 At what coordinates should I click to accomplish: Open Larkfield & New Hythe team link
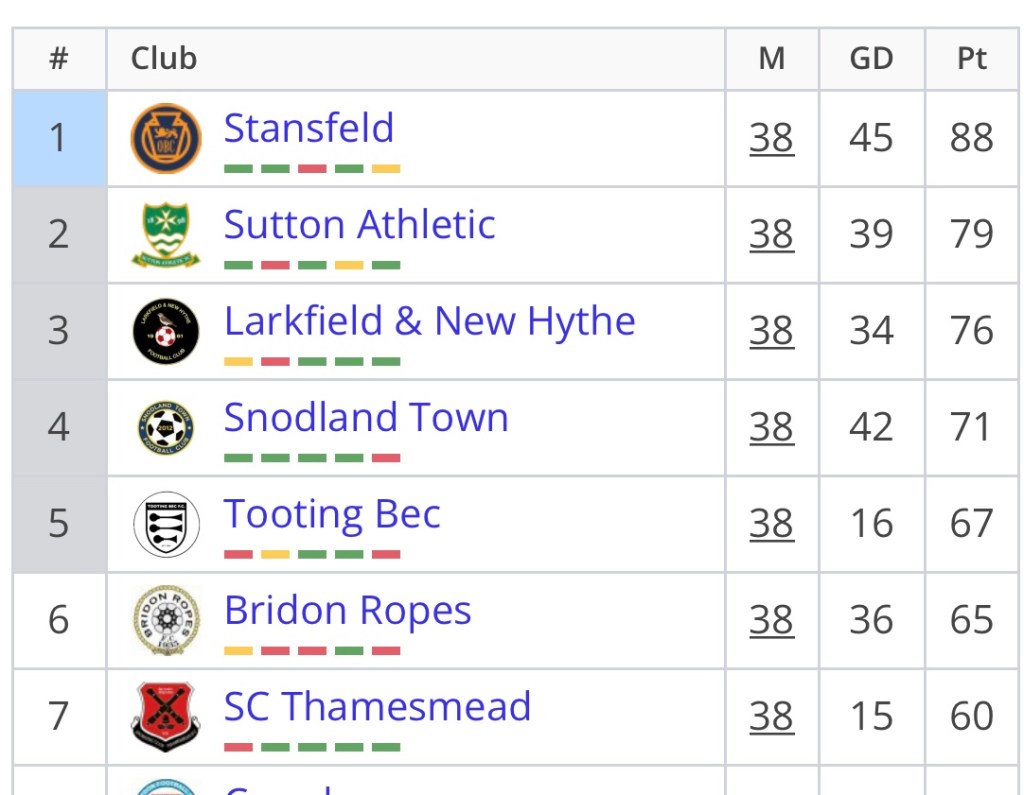coord(429,321)
